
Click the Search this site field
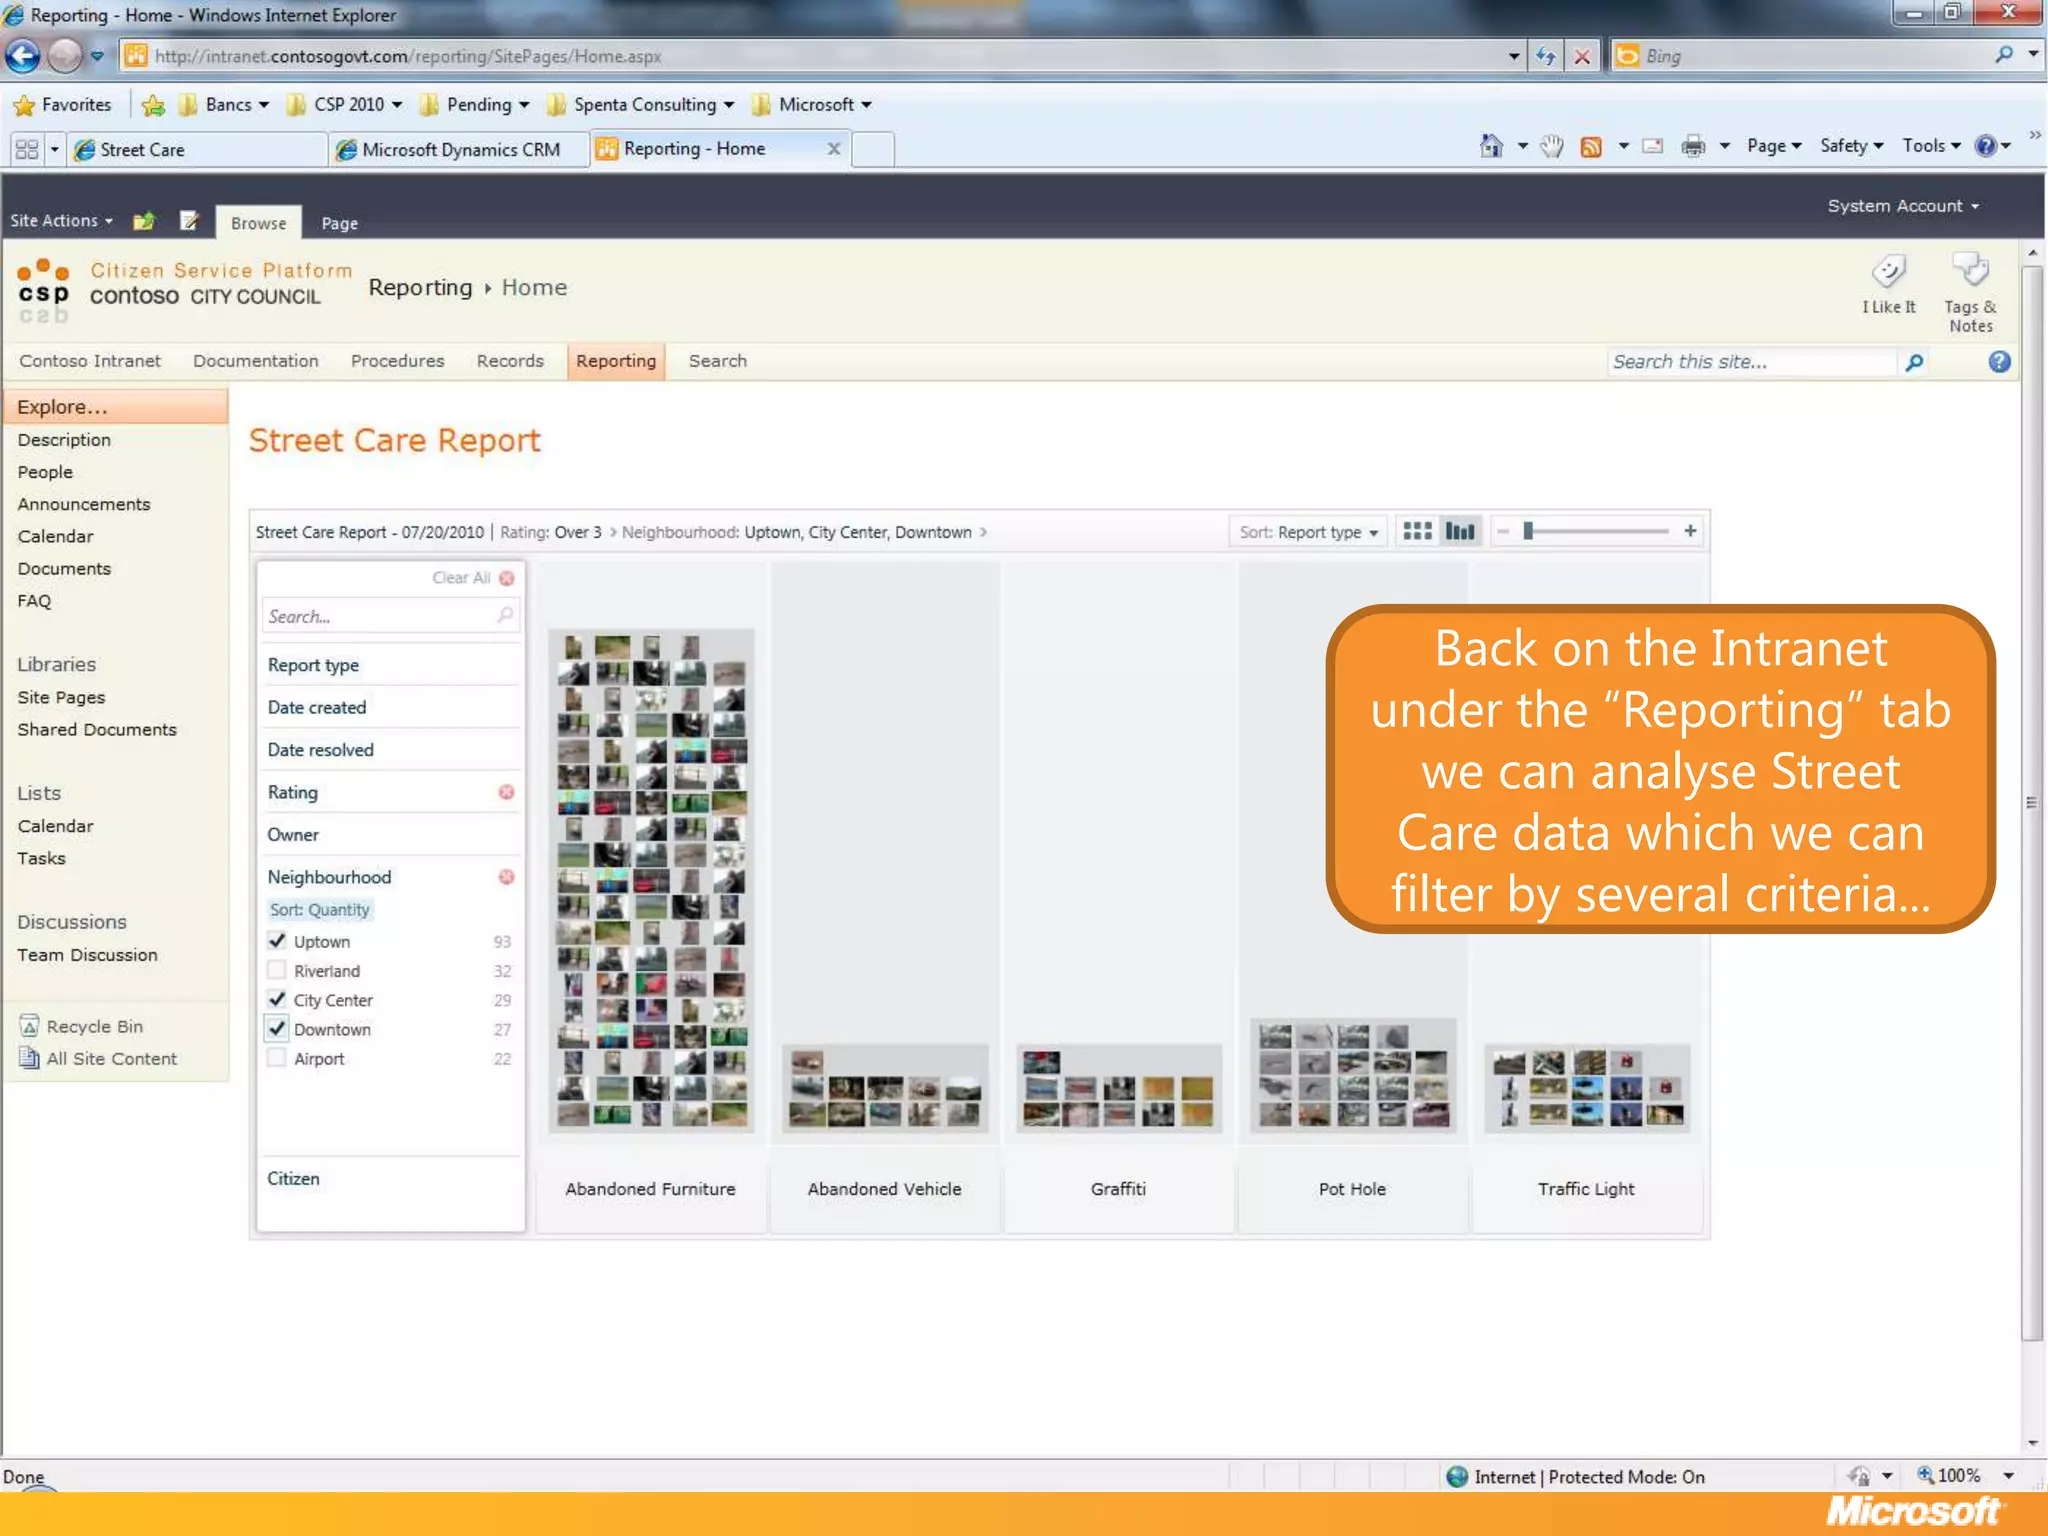[x=1752, y=362]
